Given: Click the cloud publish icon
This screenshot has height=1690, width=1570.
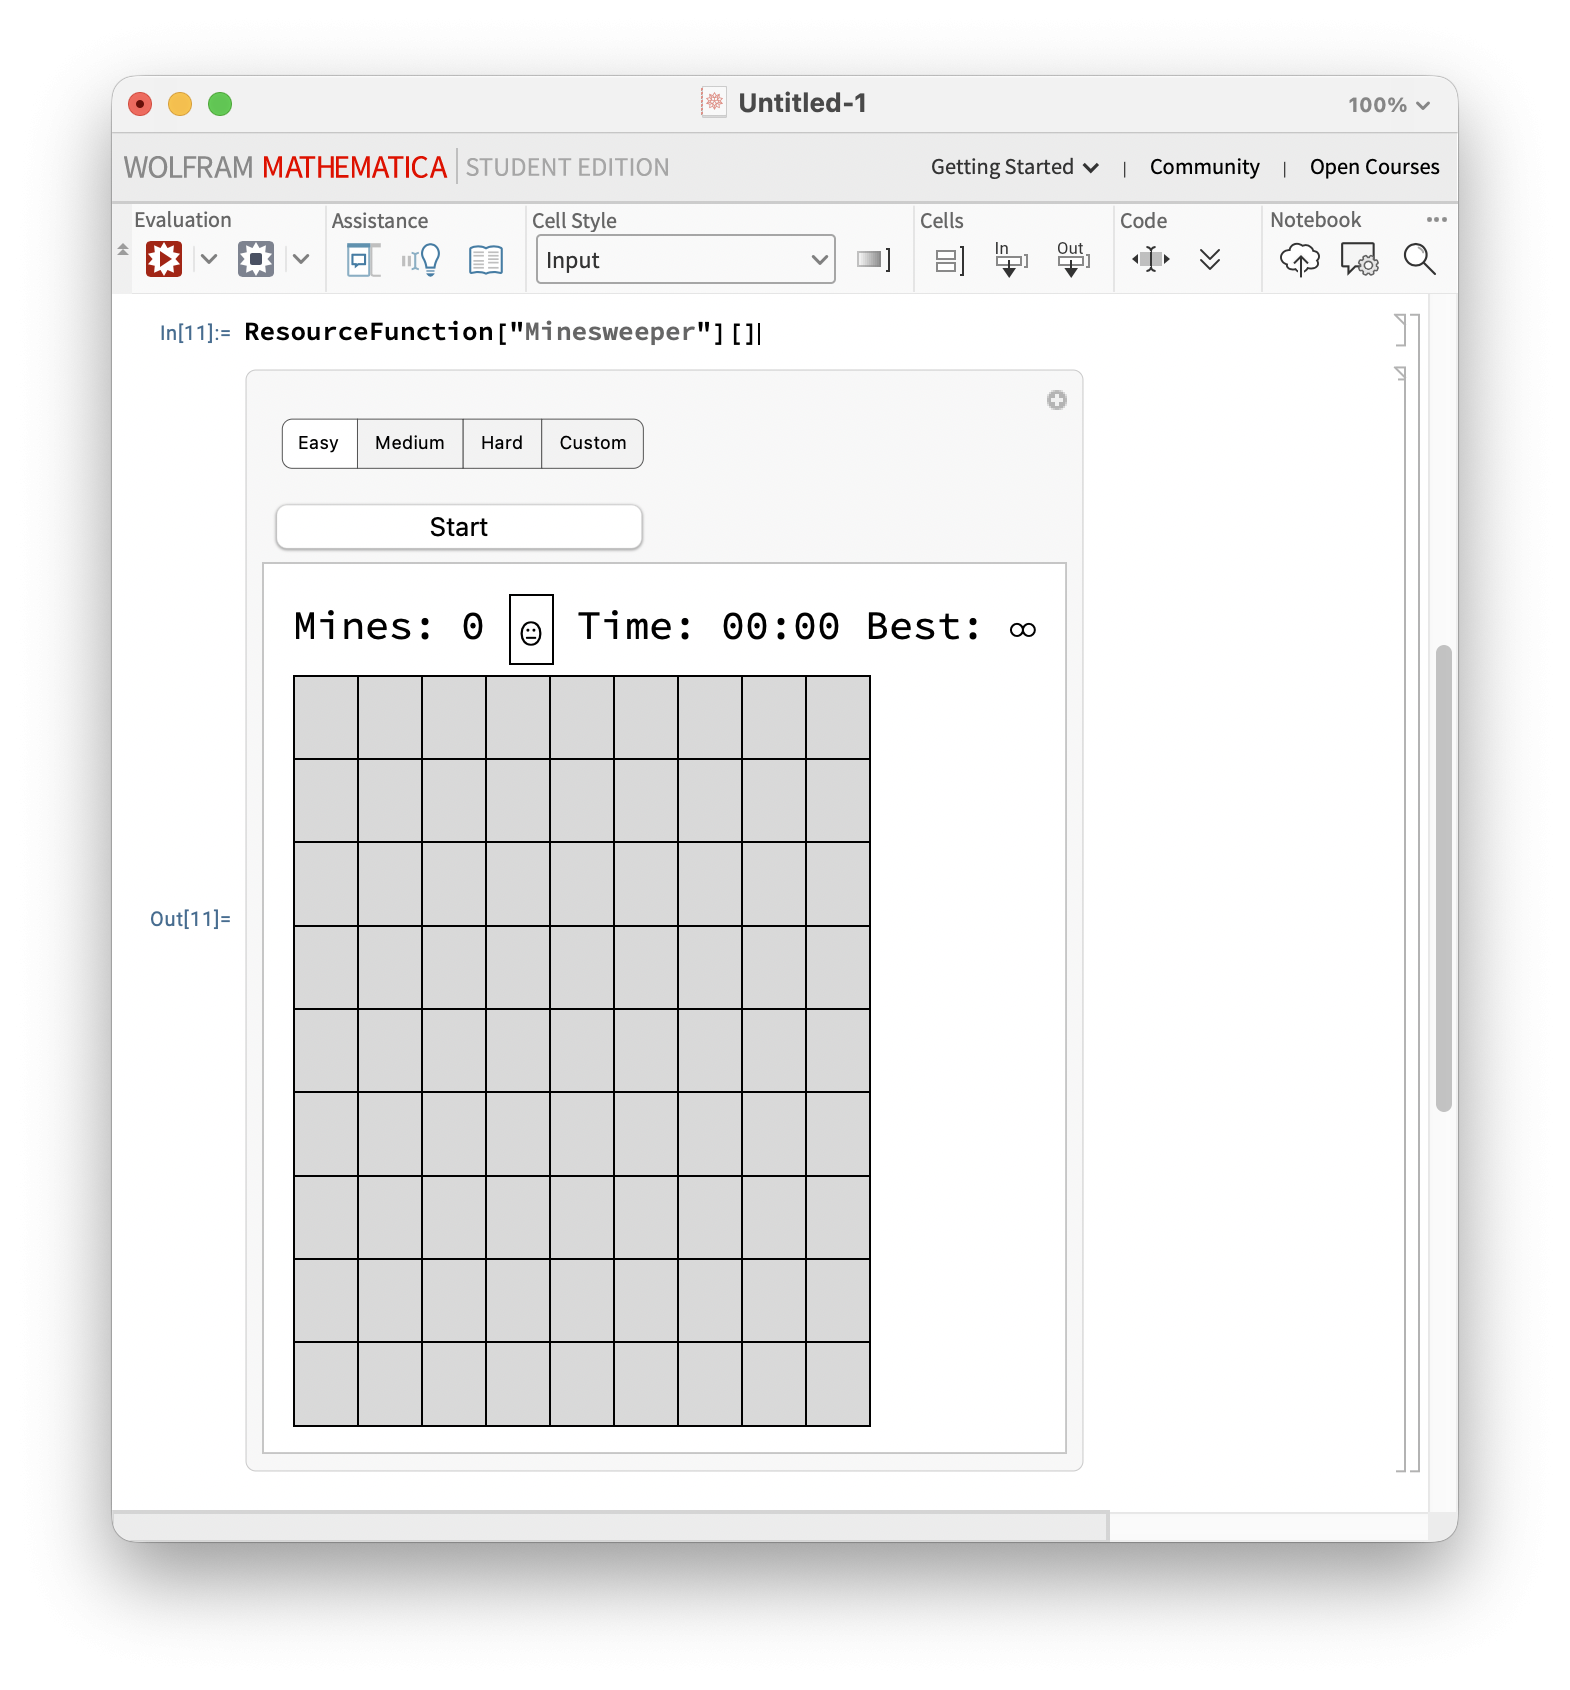Looking at the screenshot, I should pyautogui.click(x=1299, y=260).
